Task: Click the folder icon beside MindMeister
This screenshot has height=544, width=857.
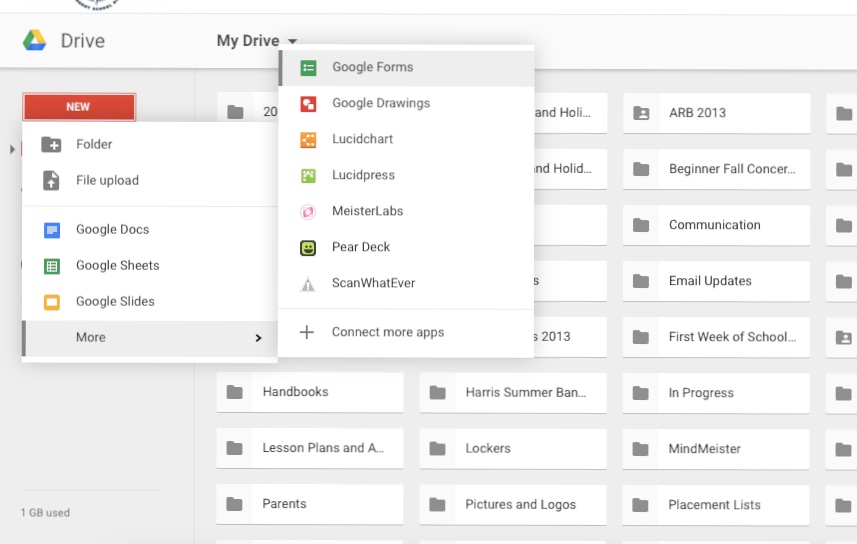Action: click(x=641, y=449)
